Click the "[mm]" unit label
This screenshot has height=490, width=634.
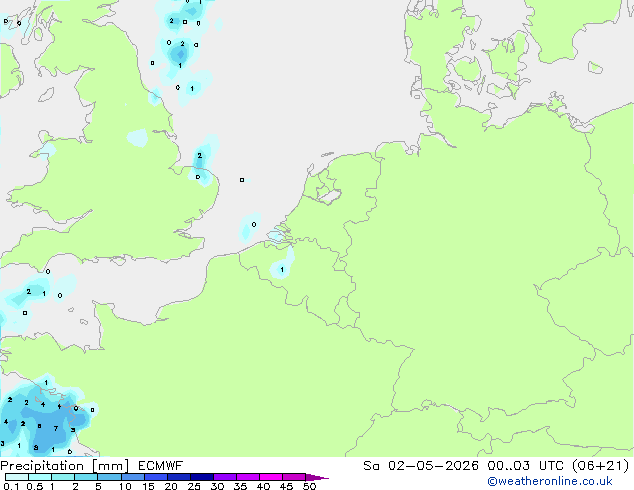click(110, 466)
